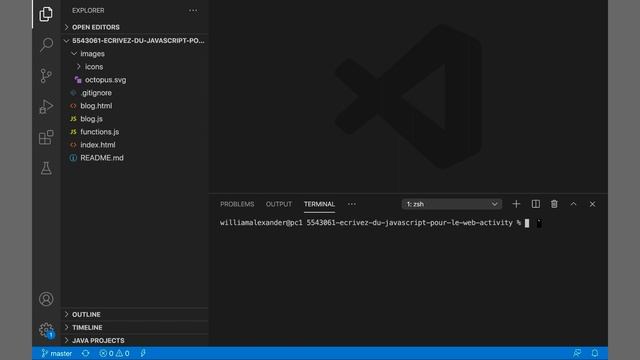Open the Search view in activity bar
Screen dimensions: 640x360
click(46, 44)
